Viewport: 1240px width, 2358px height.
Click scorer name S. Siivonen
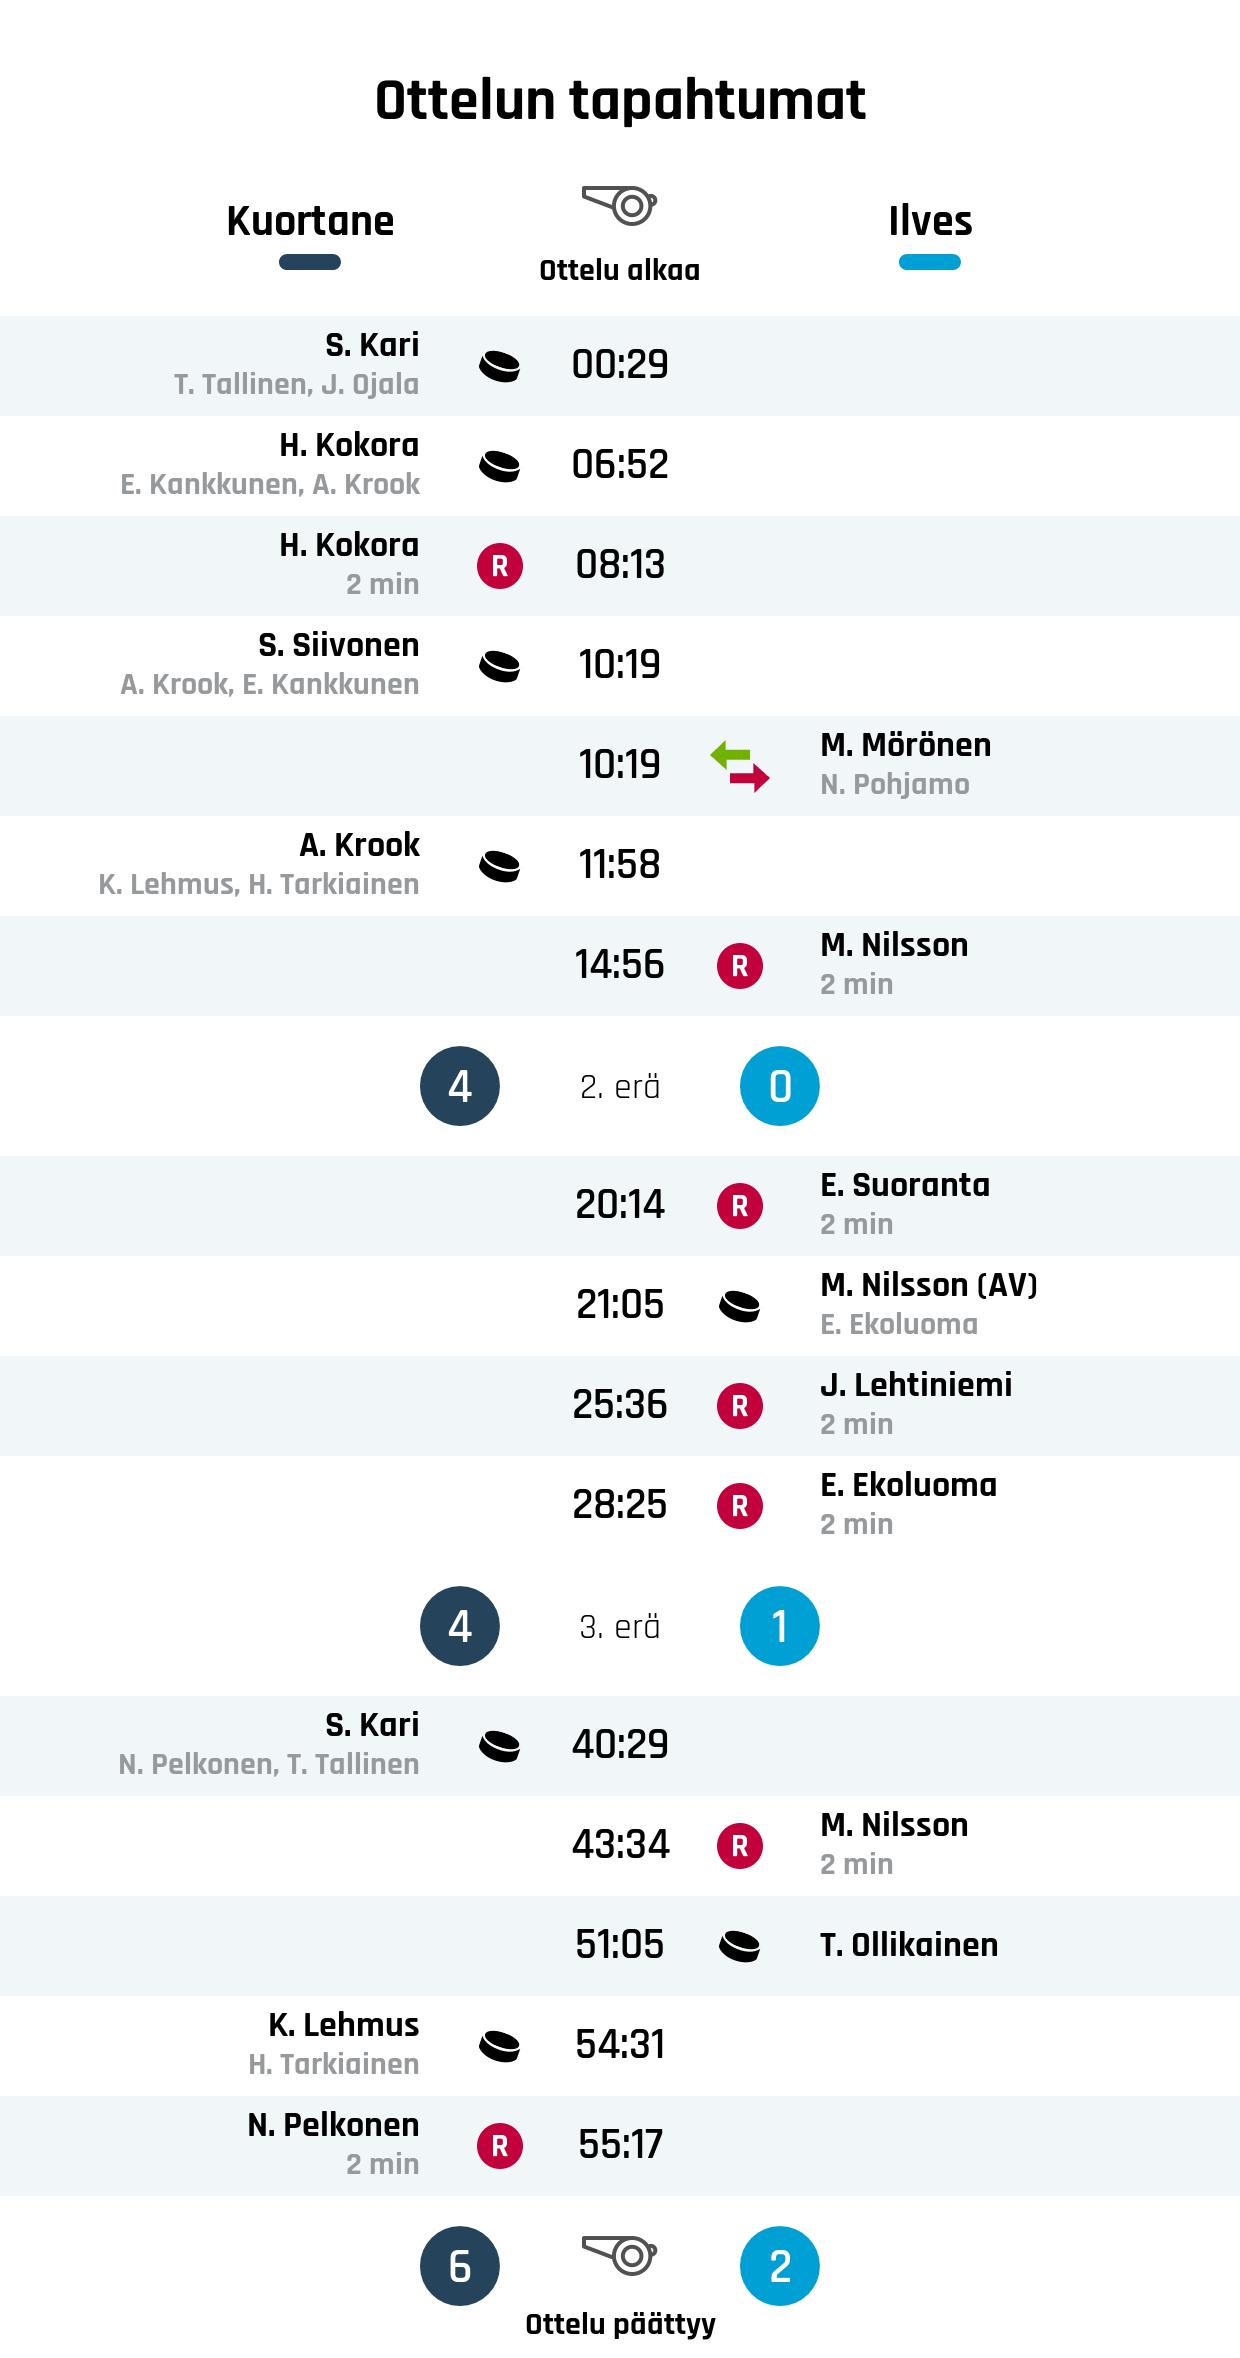[x=338, y=646]
